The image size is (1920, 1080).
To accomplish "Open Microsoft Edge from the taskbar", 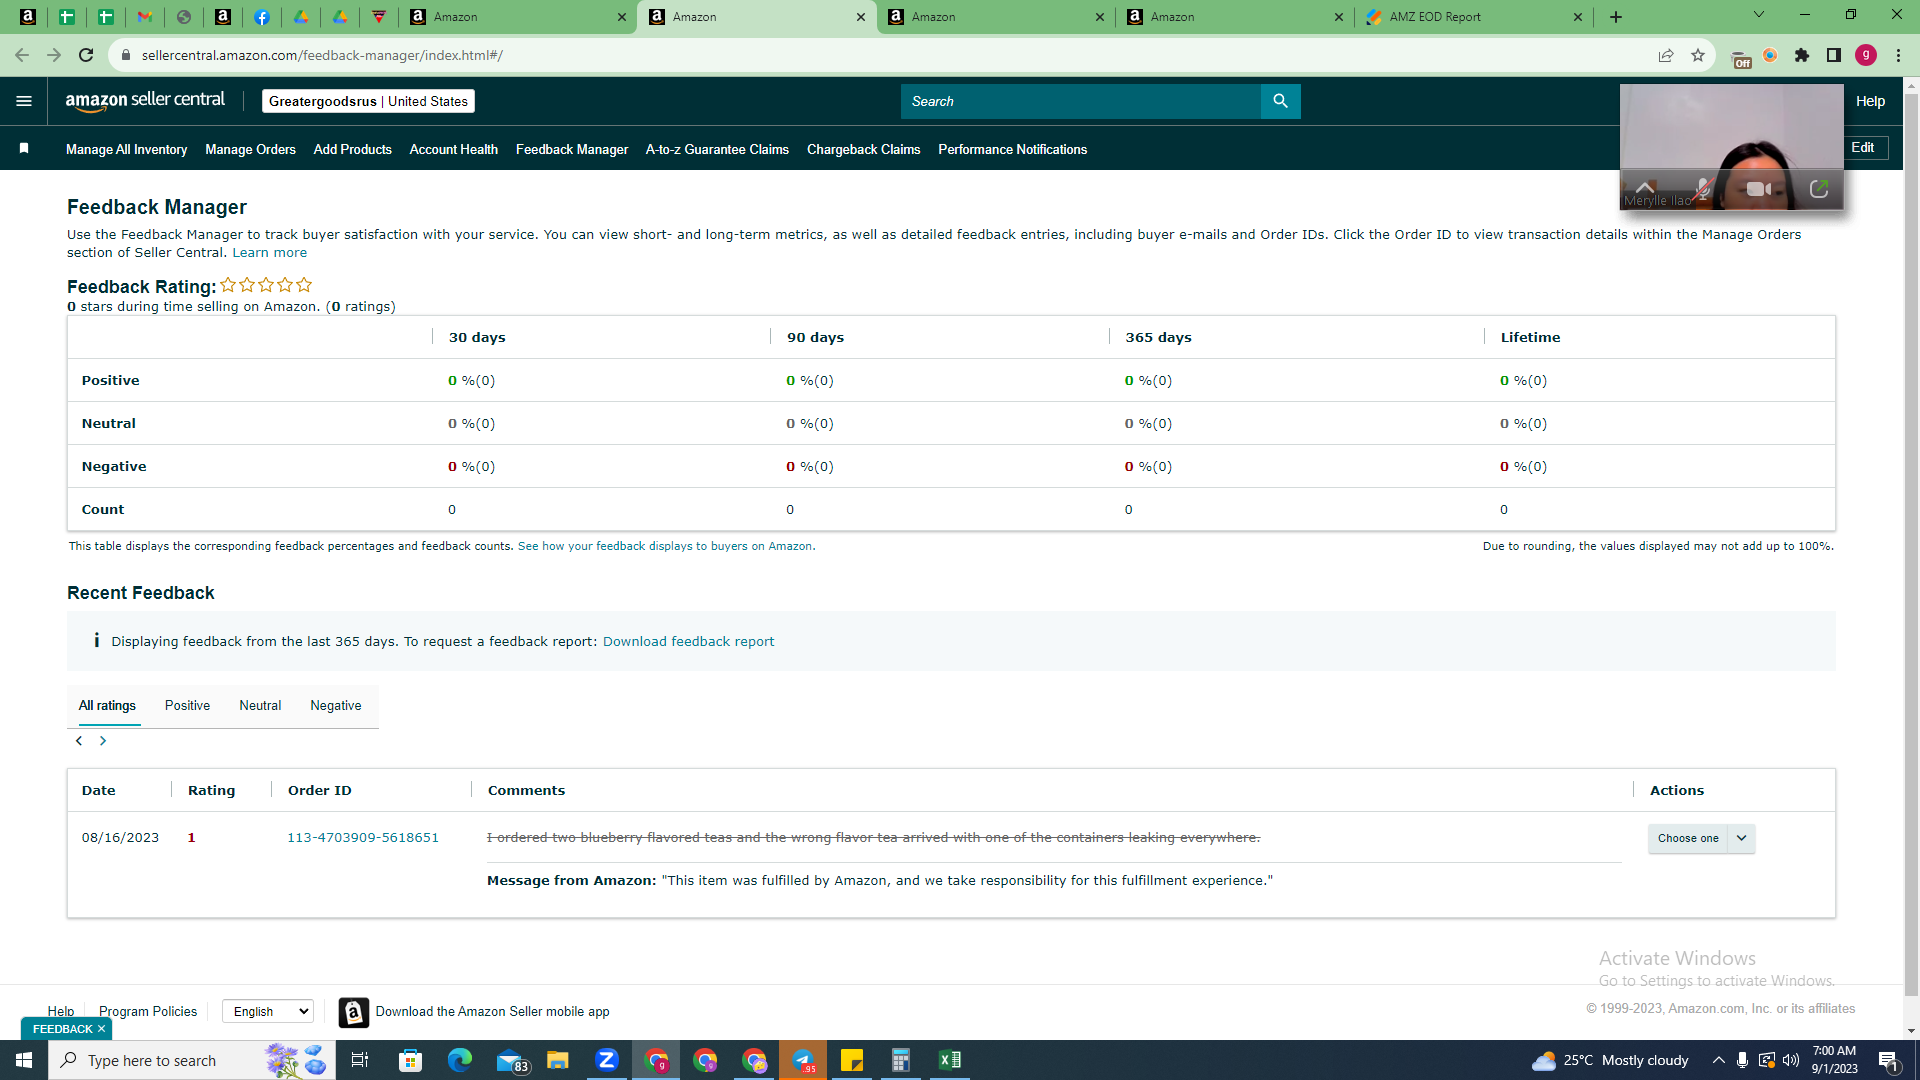I will 460,1060.
